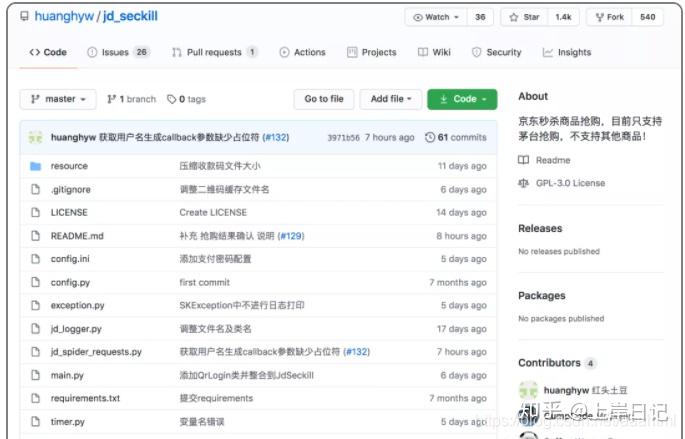685x439 pixels.
Task: Click the Go to file button
Action: pyautogui.click(x=324, y=99)
